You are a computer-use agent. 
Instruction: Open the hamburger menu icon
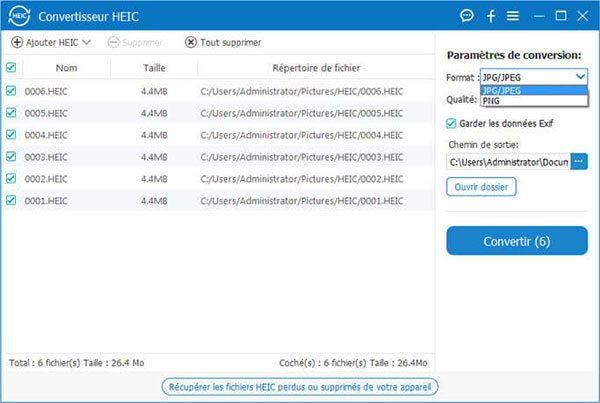click(513, 16)
